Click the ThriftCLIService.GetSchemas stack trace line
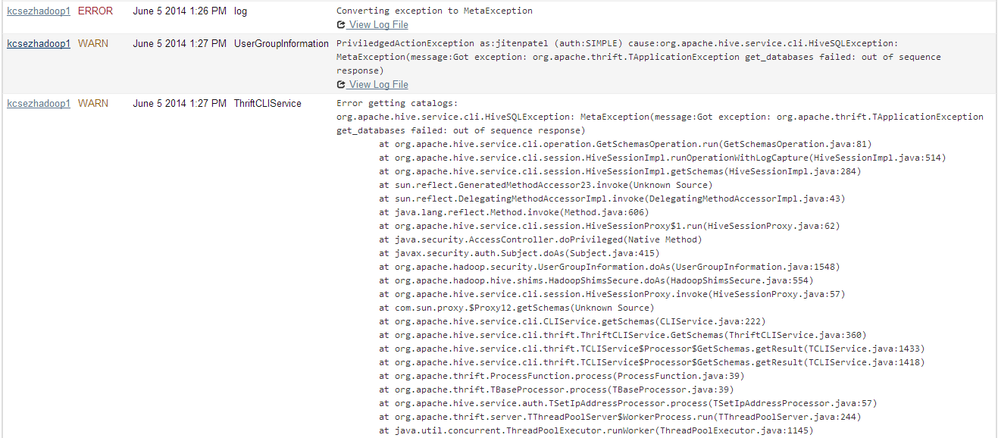The height and width of the screenshot is (438, 998). point(622,336)
